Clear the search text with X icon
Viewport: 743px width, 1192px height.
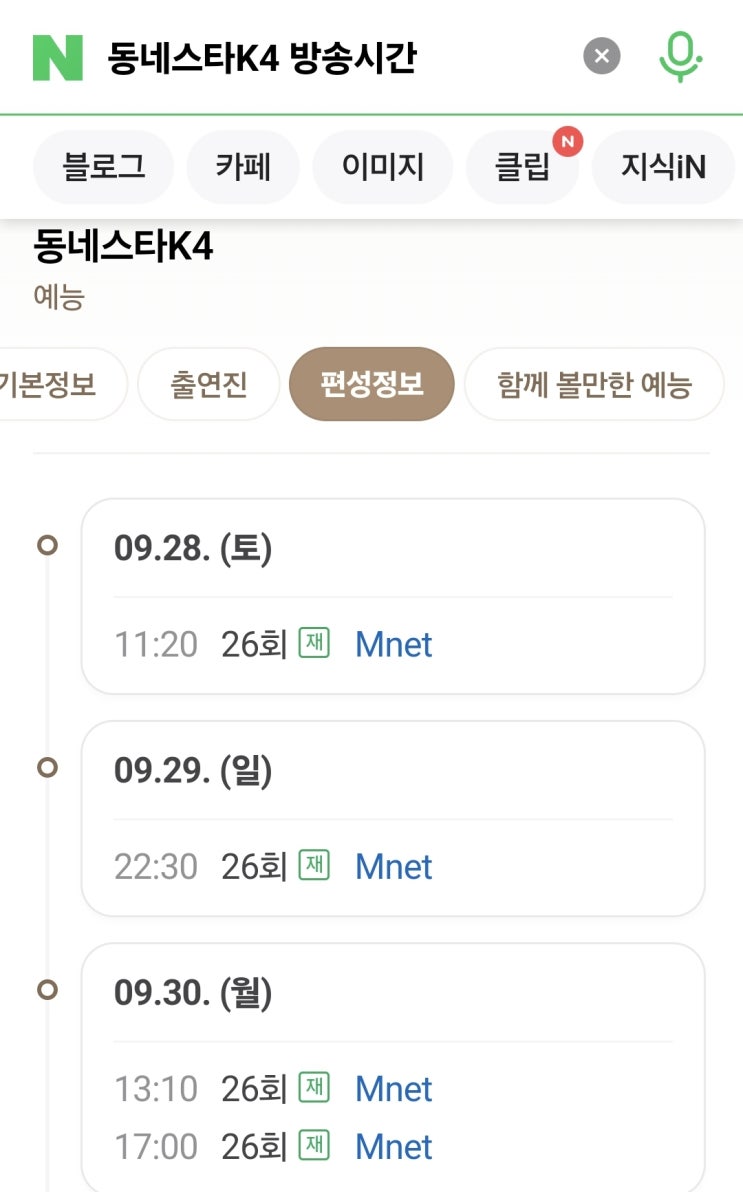coord(602,56)
